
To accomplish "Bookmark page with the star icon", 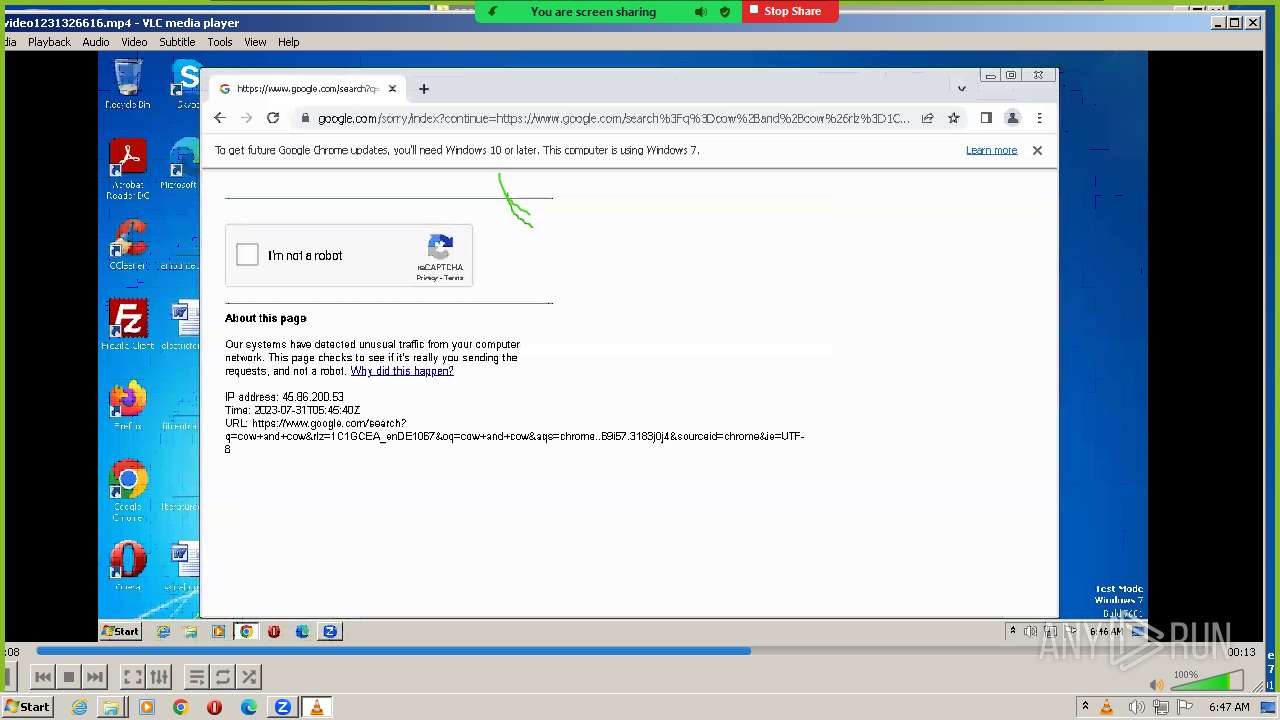I will (x=954, y=118).
